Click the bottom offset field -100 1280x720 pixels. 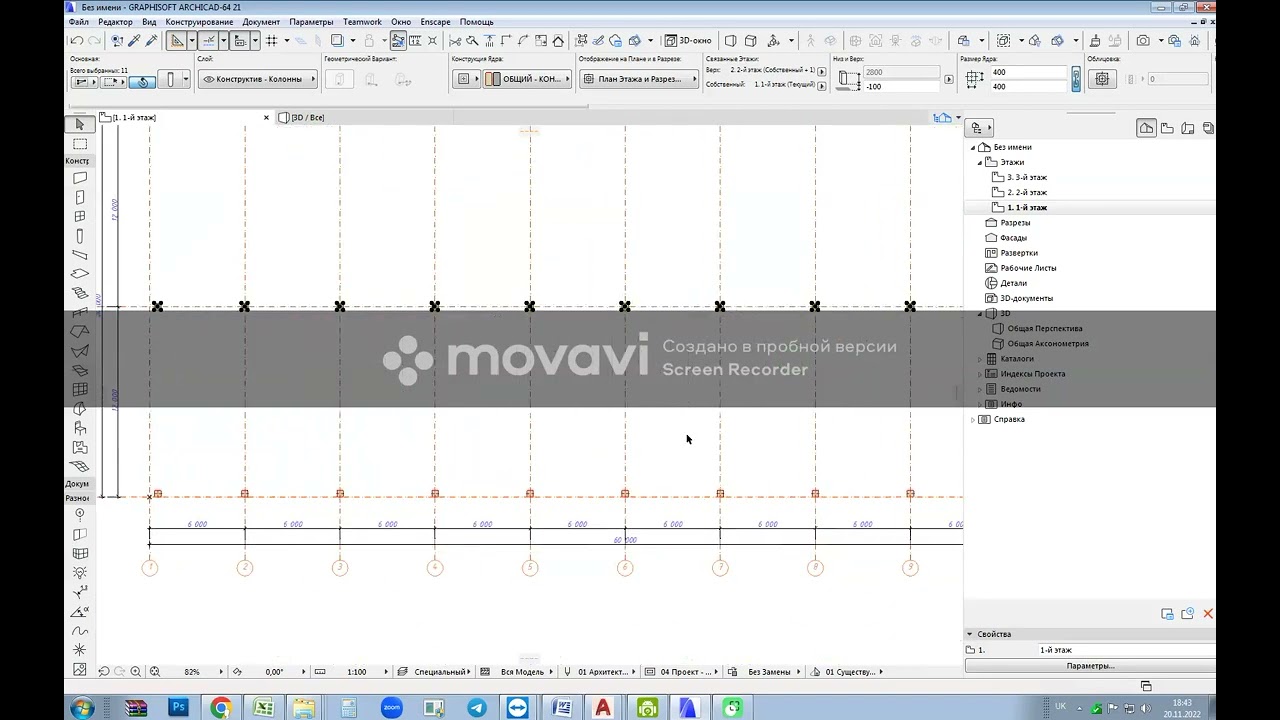[x=900, y=87]
